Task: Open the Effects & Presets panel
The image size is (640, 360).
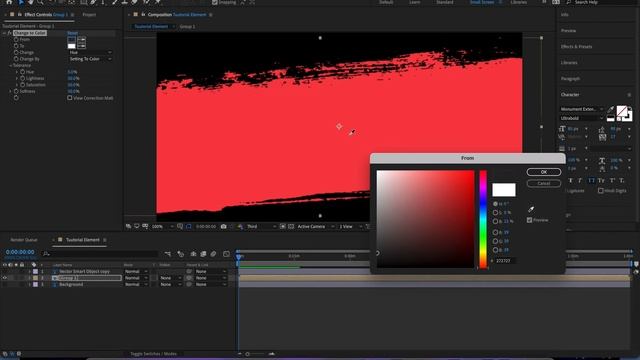Action: (x=576, y=47)
